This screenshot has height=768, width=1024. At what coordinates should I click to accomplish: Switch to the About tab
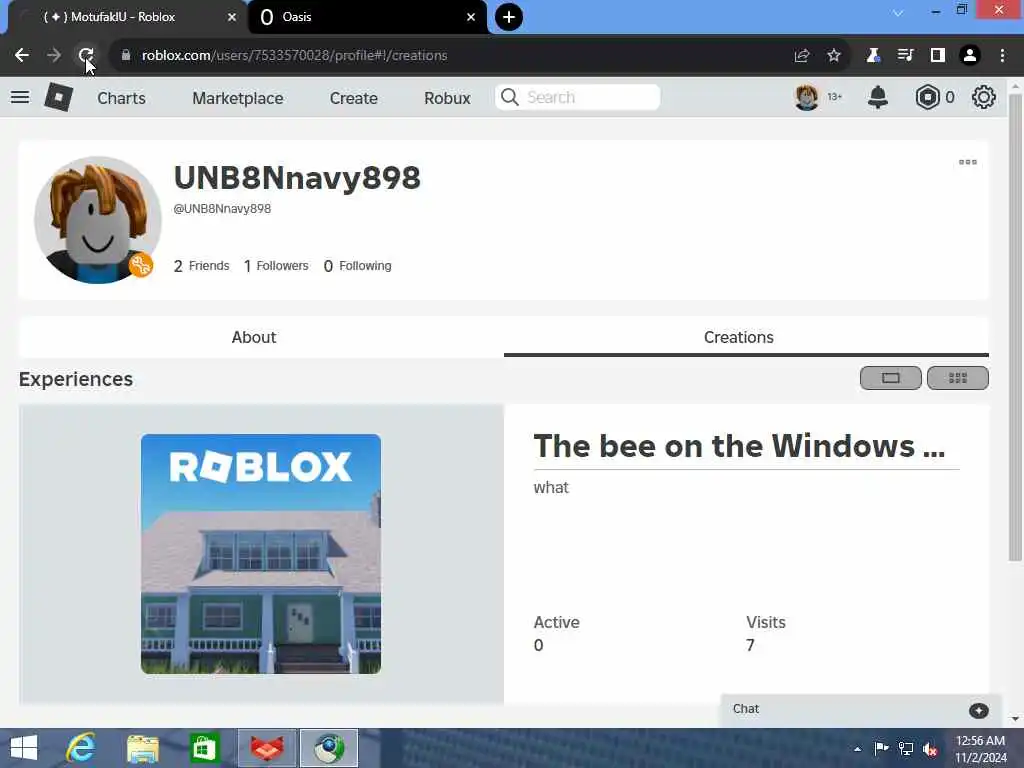pyautogui.click(x=254, y=337)
